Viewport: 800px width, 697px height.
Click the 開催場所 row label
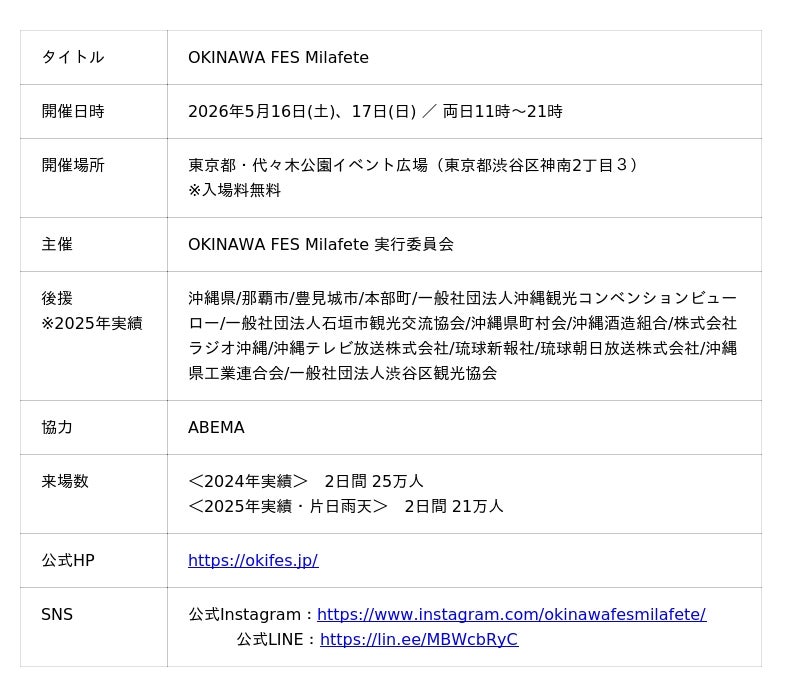(x=72, y=165)
